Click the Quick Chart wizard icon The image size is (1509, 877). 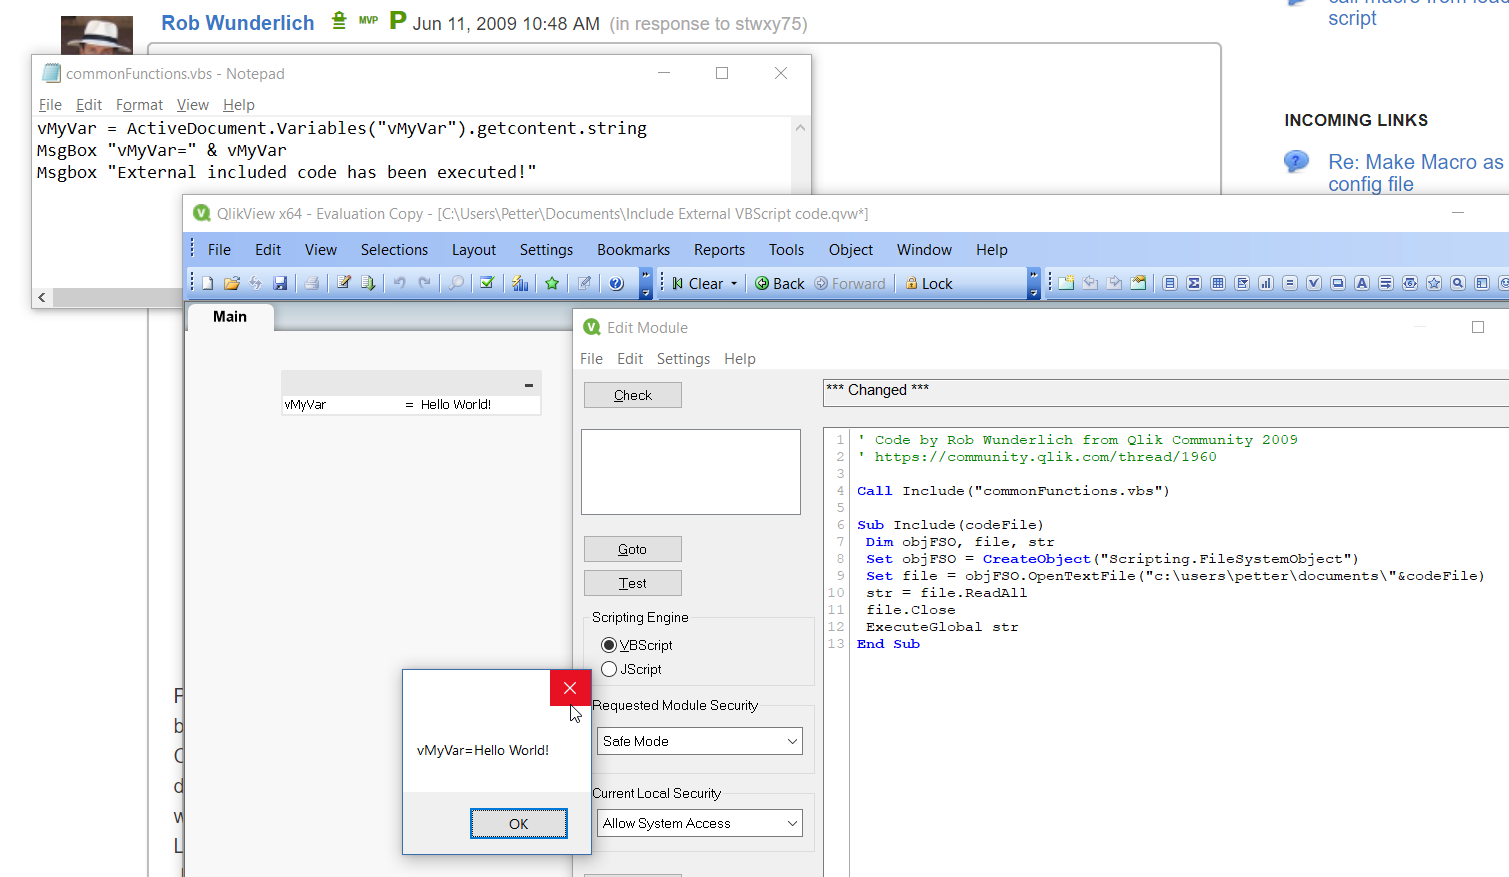(x=520, y=283)
